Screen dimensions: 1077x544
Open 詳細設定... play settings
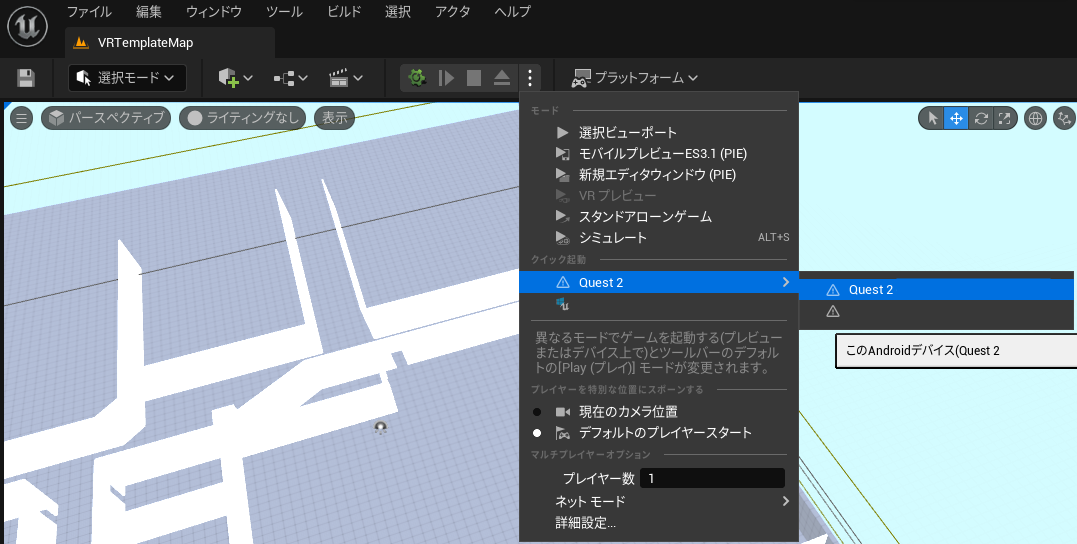click(x=659, y=523)
